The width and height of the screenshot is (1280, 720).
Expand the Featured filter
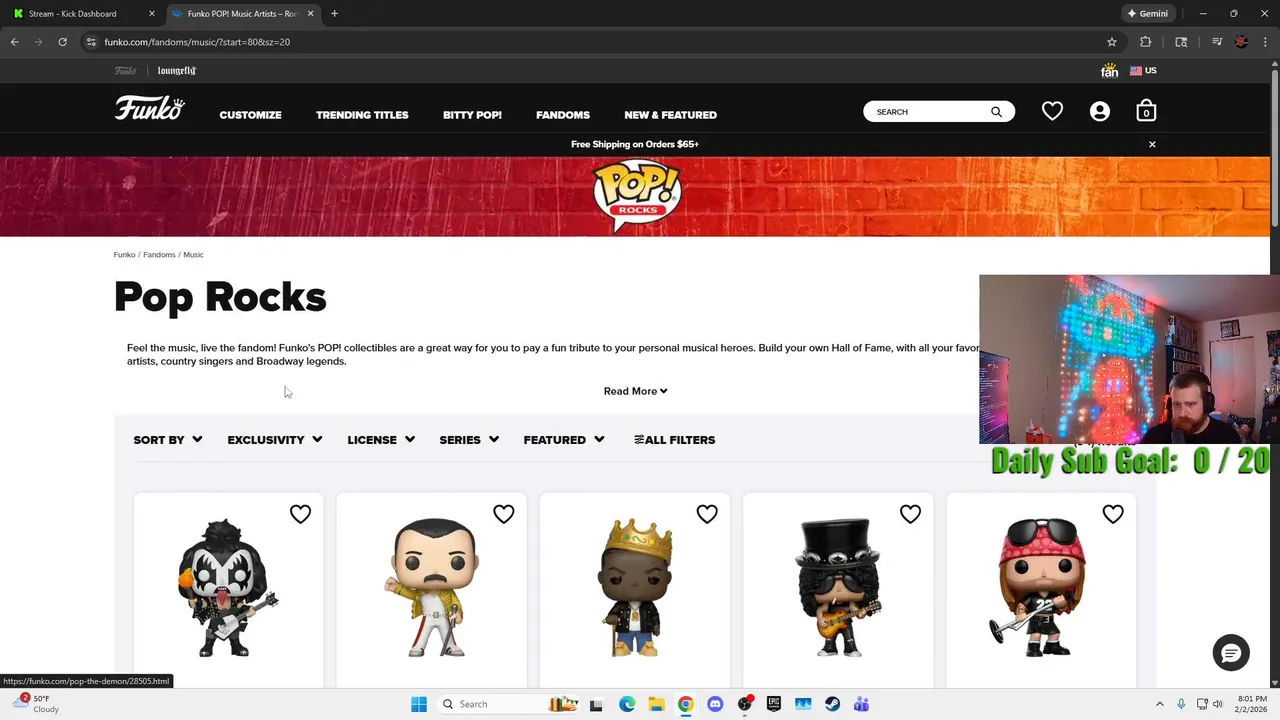(564, 440)
